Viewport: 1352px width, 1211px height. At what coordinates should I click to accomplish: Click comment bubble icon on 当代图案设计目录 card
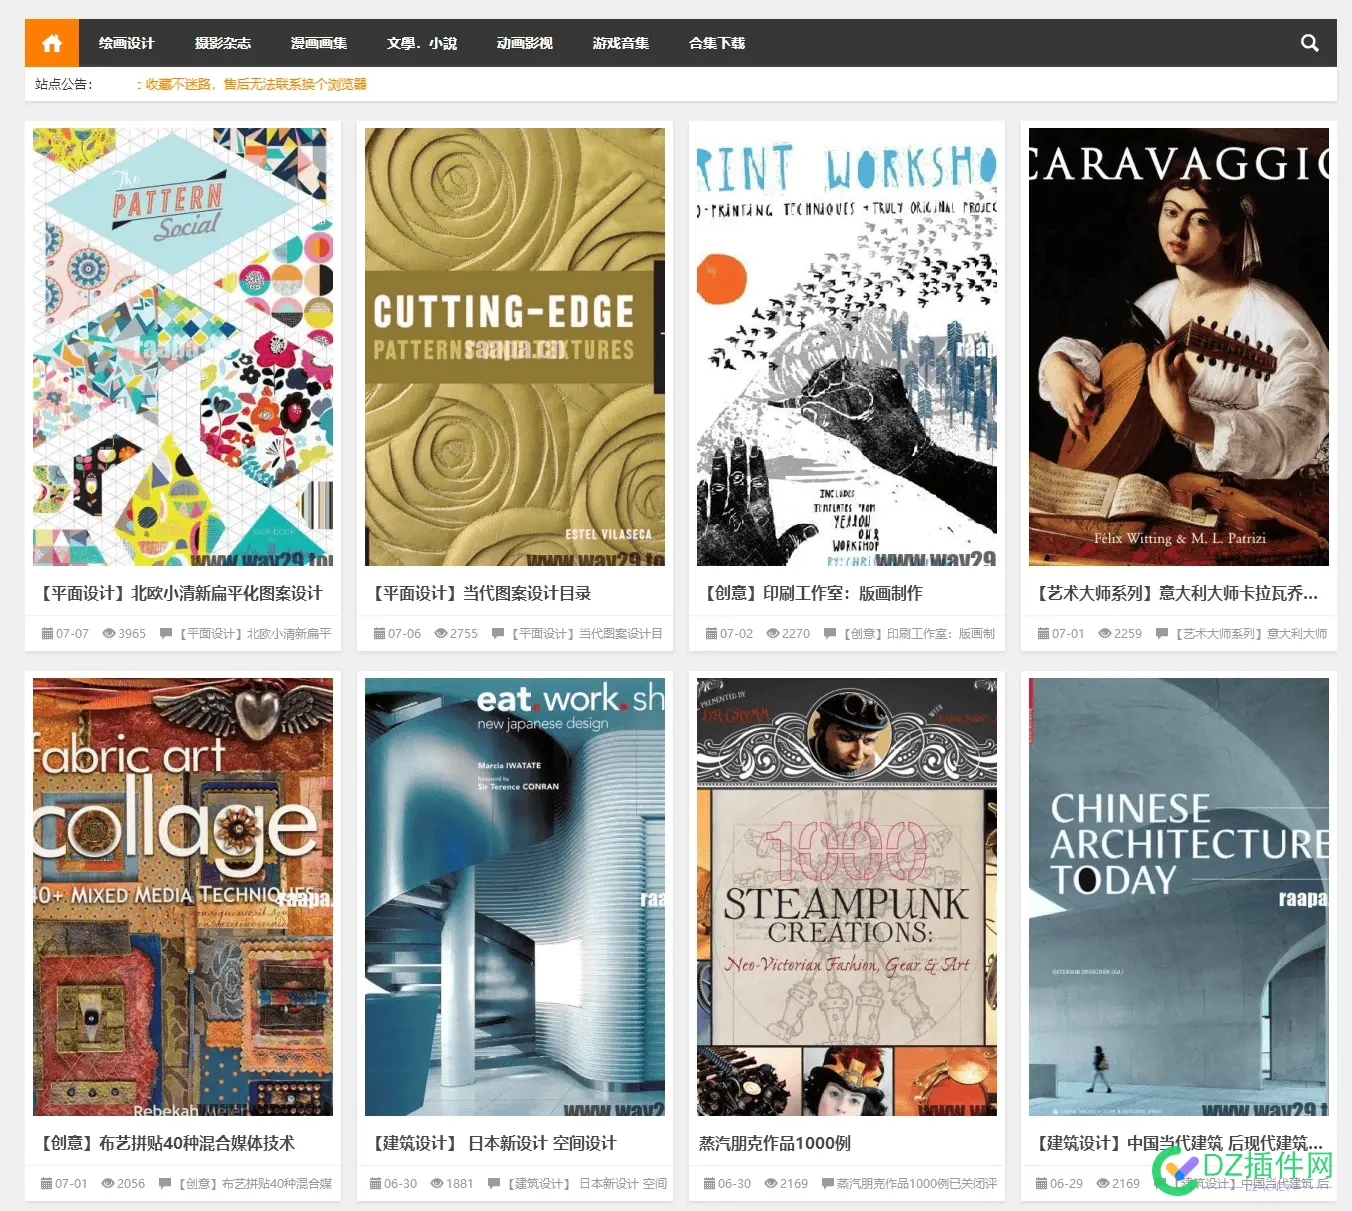pos(498,633)
